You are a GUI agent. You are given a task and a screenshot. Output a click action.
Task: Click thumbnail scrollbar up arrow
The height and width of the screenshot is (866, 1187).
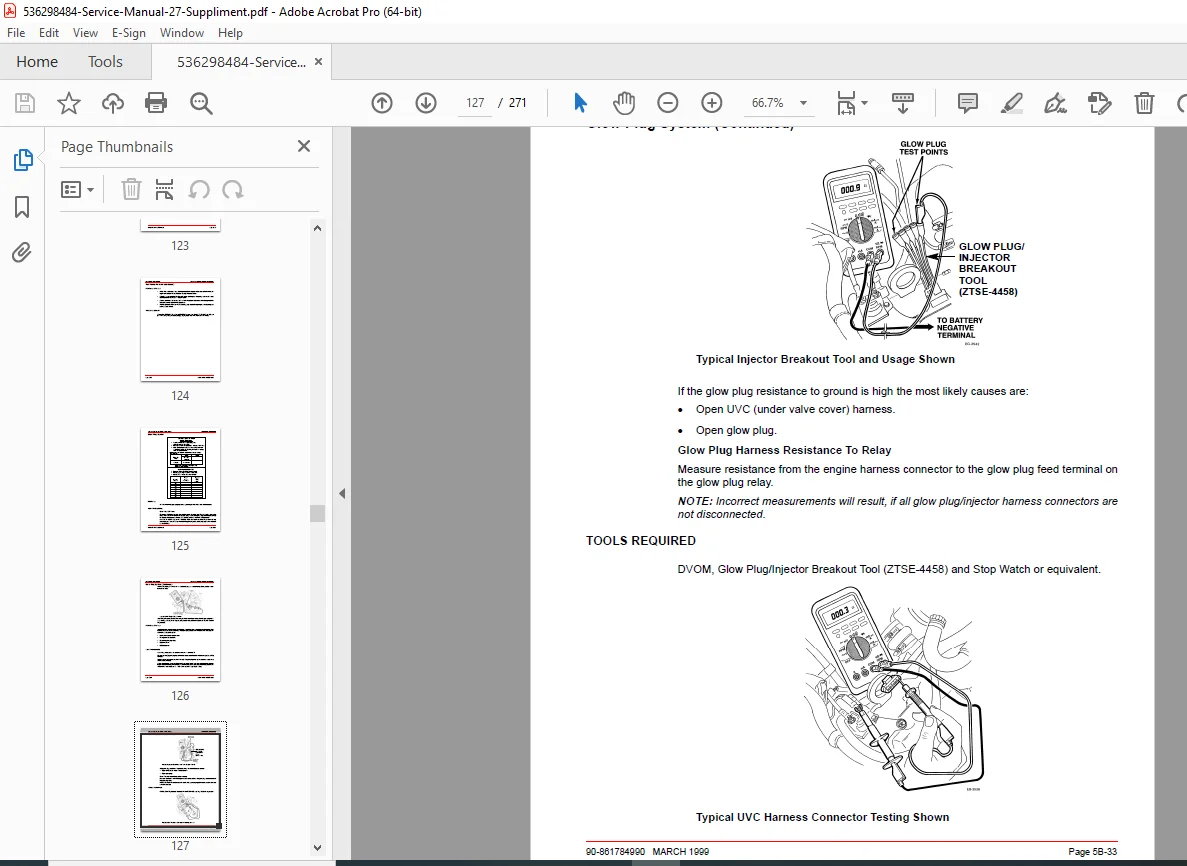click(x=317, y=228)
